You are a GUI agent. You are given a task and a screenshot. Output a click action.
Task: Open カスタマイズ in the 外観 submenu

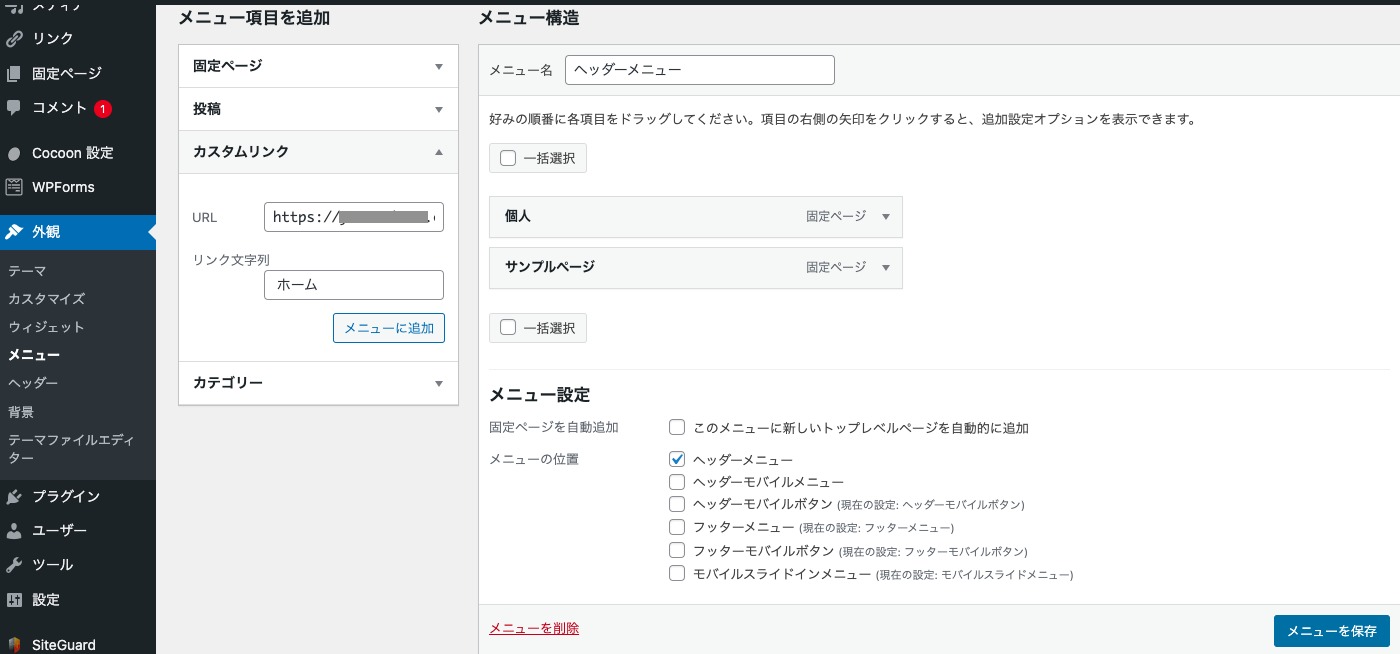(46, 299)
